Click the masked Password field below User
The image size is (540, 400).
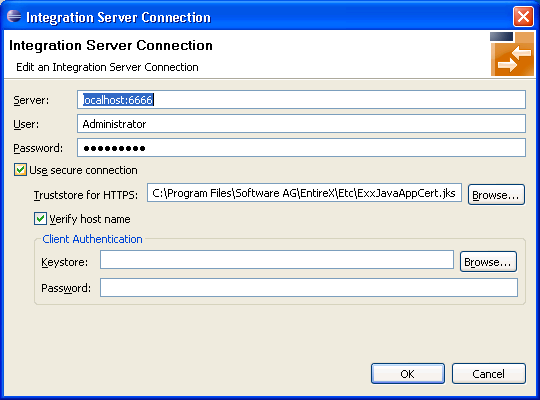click(x=301, y=148)
